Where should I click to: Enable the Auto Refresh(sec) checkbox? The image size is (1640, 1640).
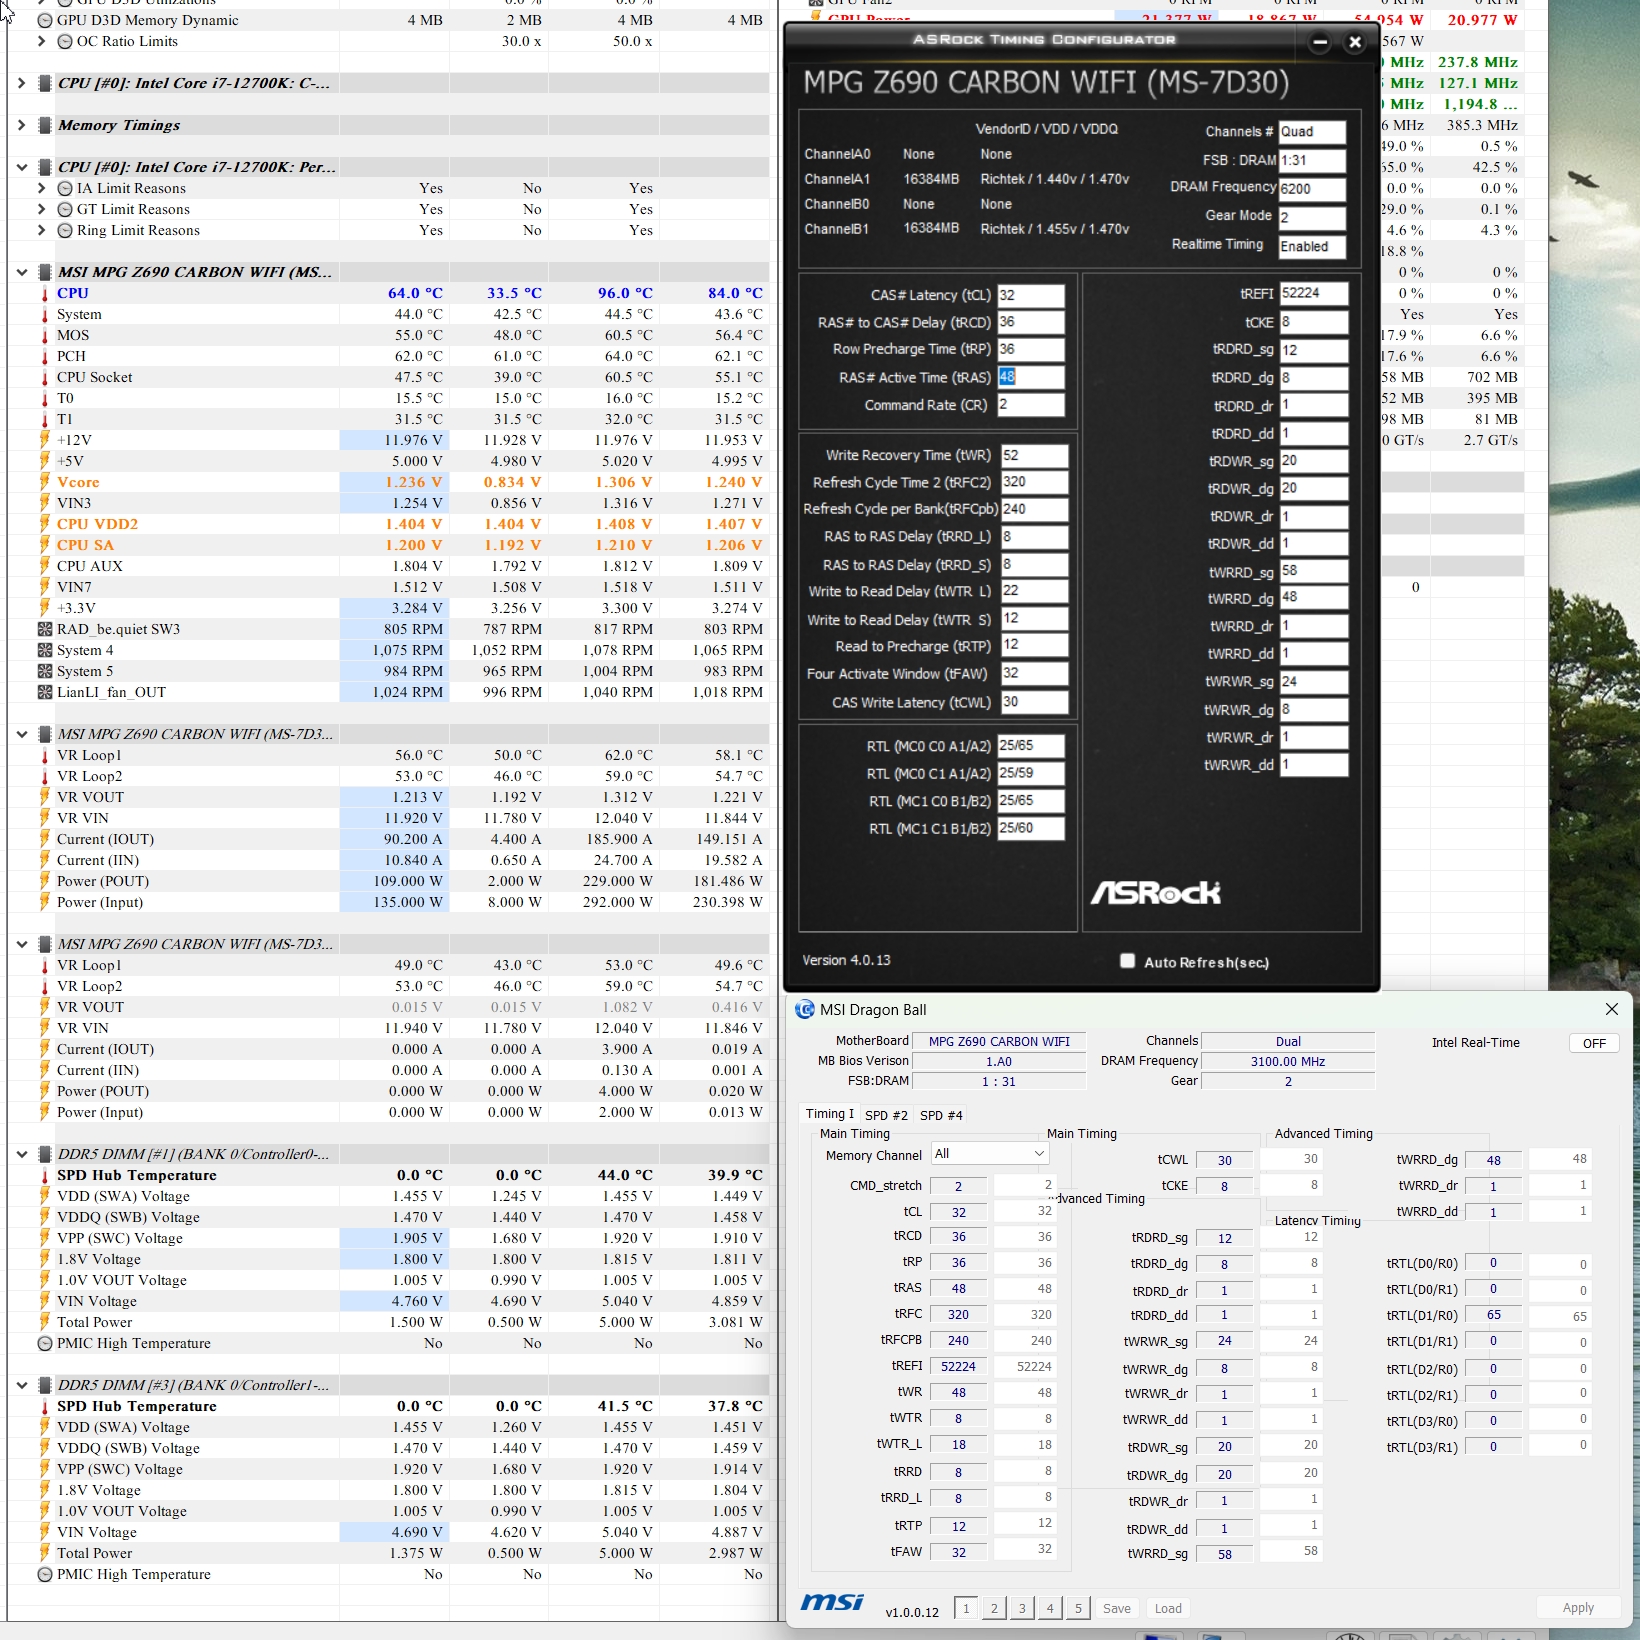(1128, 961)
